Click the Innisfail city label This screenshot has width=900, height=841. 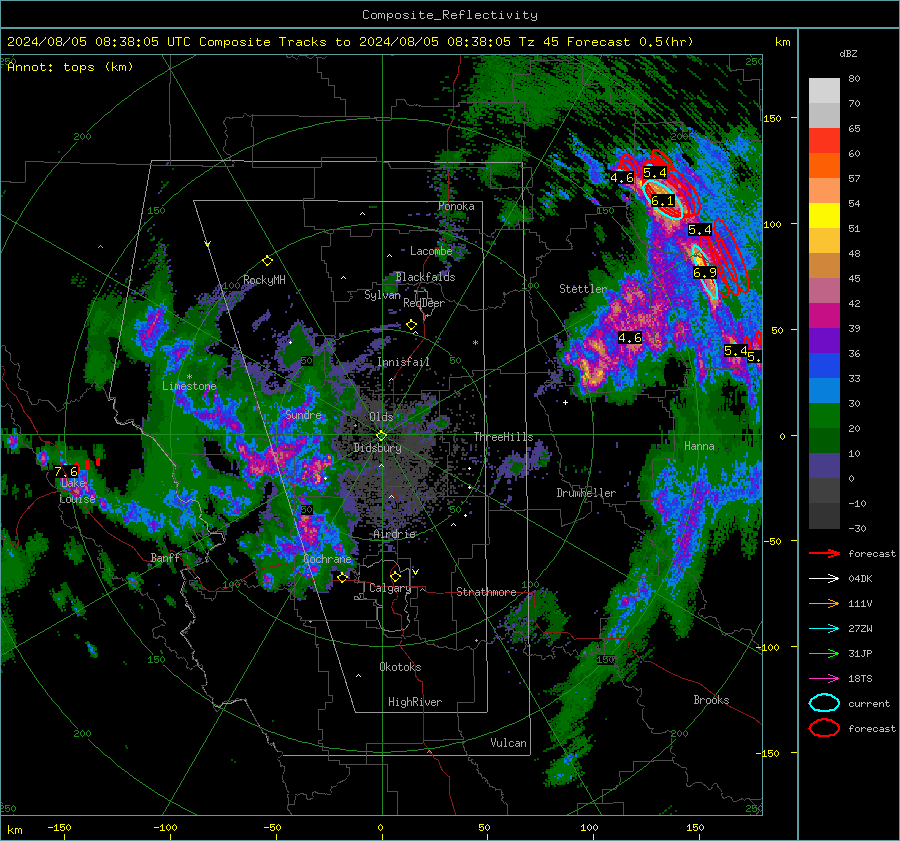click(403, 362)
